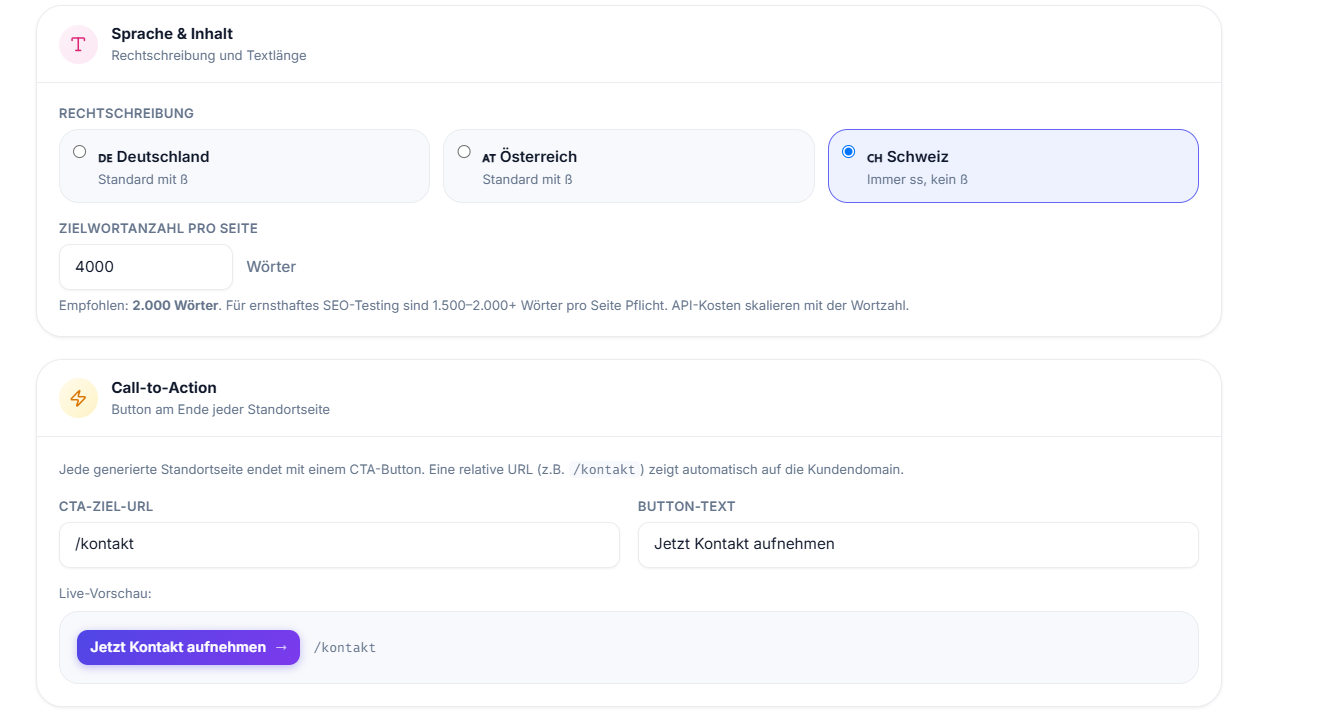Focus the CTA-Ziel-URL field
Screen dimensions: 1329x716
click(339, 544)
